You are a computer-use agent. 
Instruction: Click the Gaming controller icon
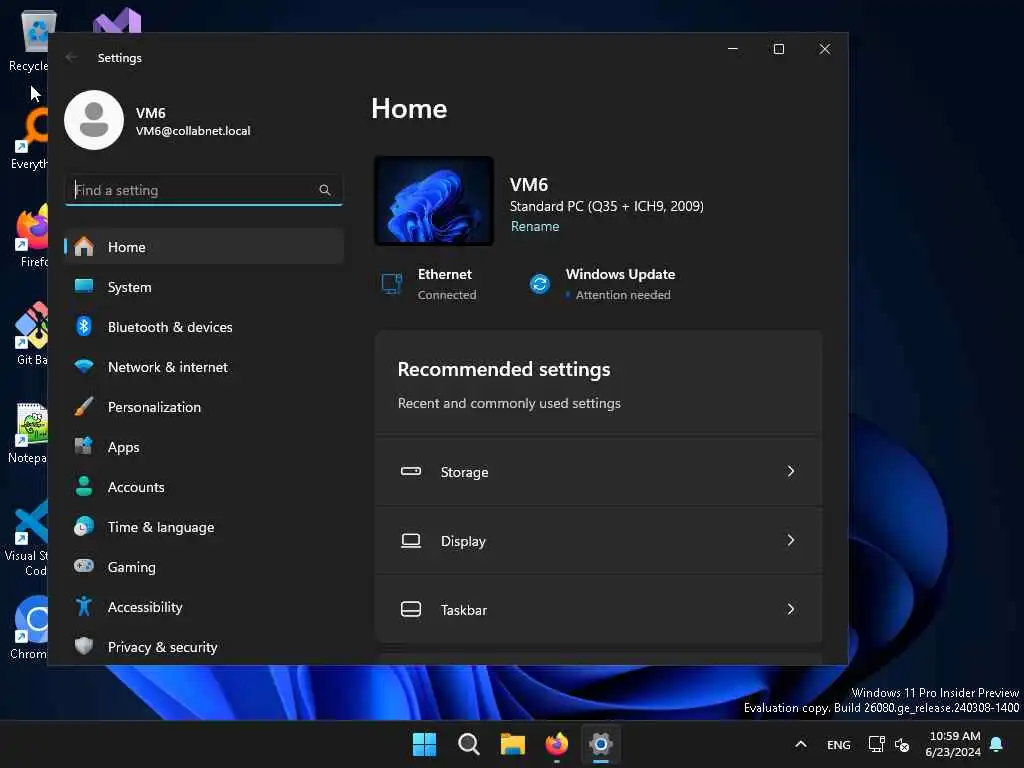coord(84,566)
